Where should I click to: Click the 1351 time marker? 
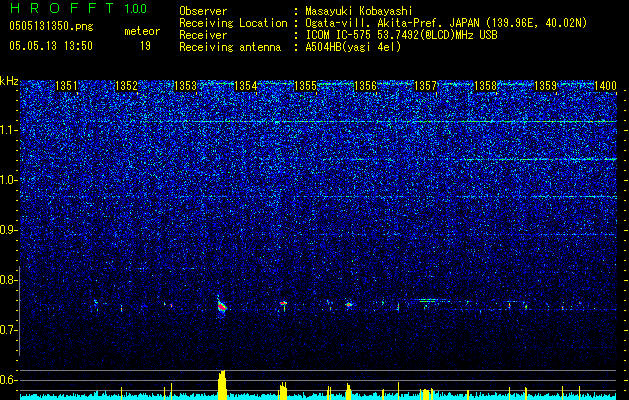pyautogui.click(x=66, y=86)
